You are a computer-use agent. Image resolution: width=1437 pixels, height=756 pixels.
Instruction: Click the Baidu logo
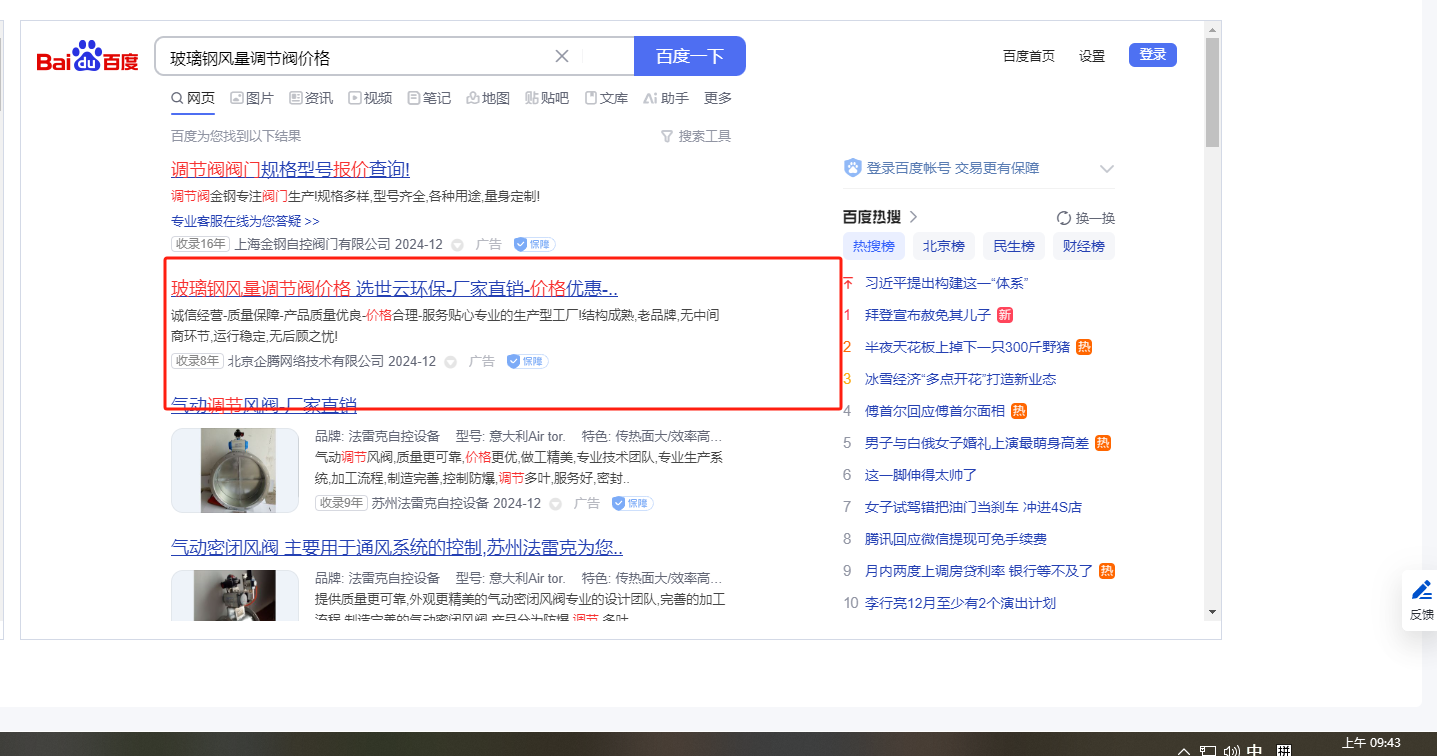[88, 58]
